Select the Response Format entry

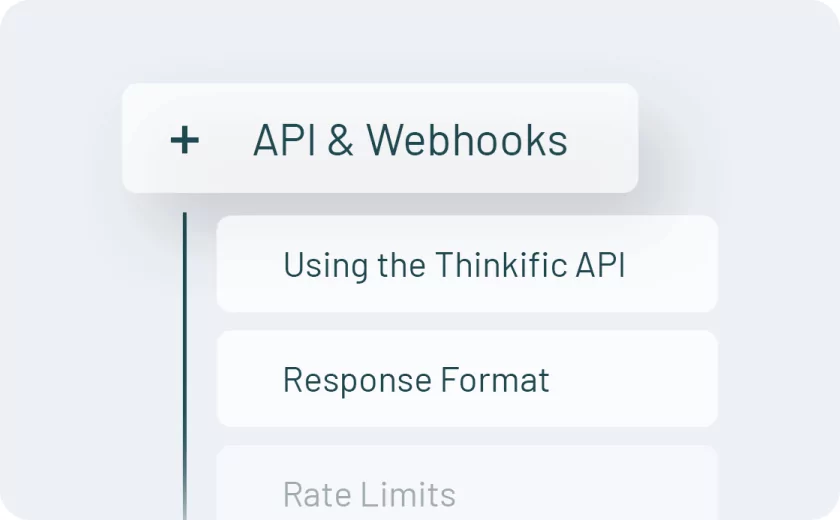click(467, 379)
